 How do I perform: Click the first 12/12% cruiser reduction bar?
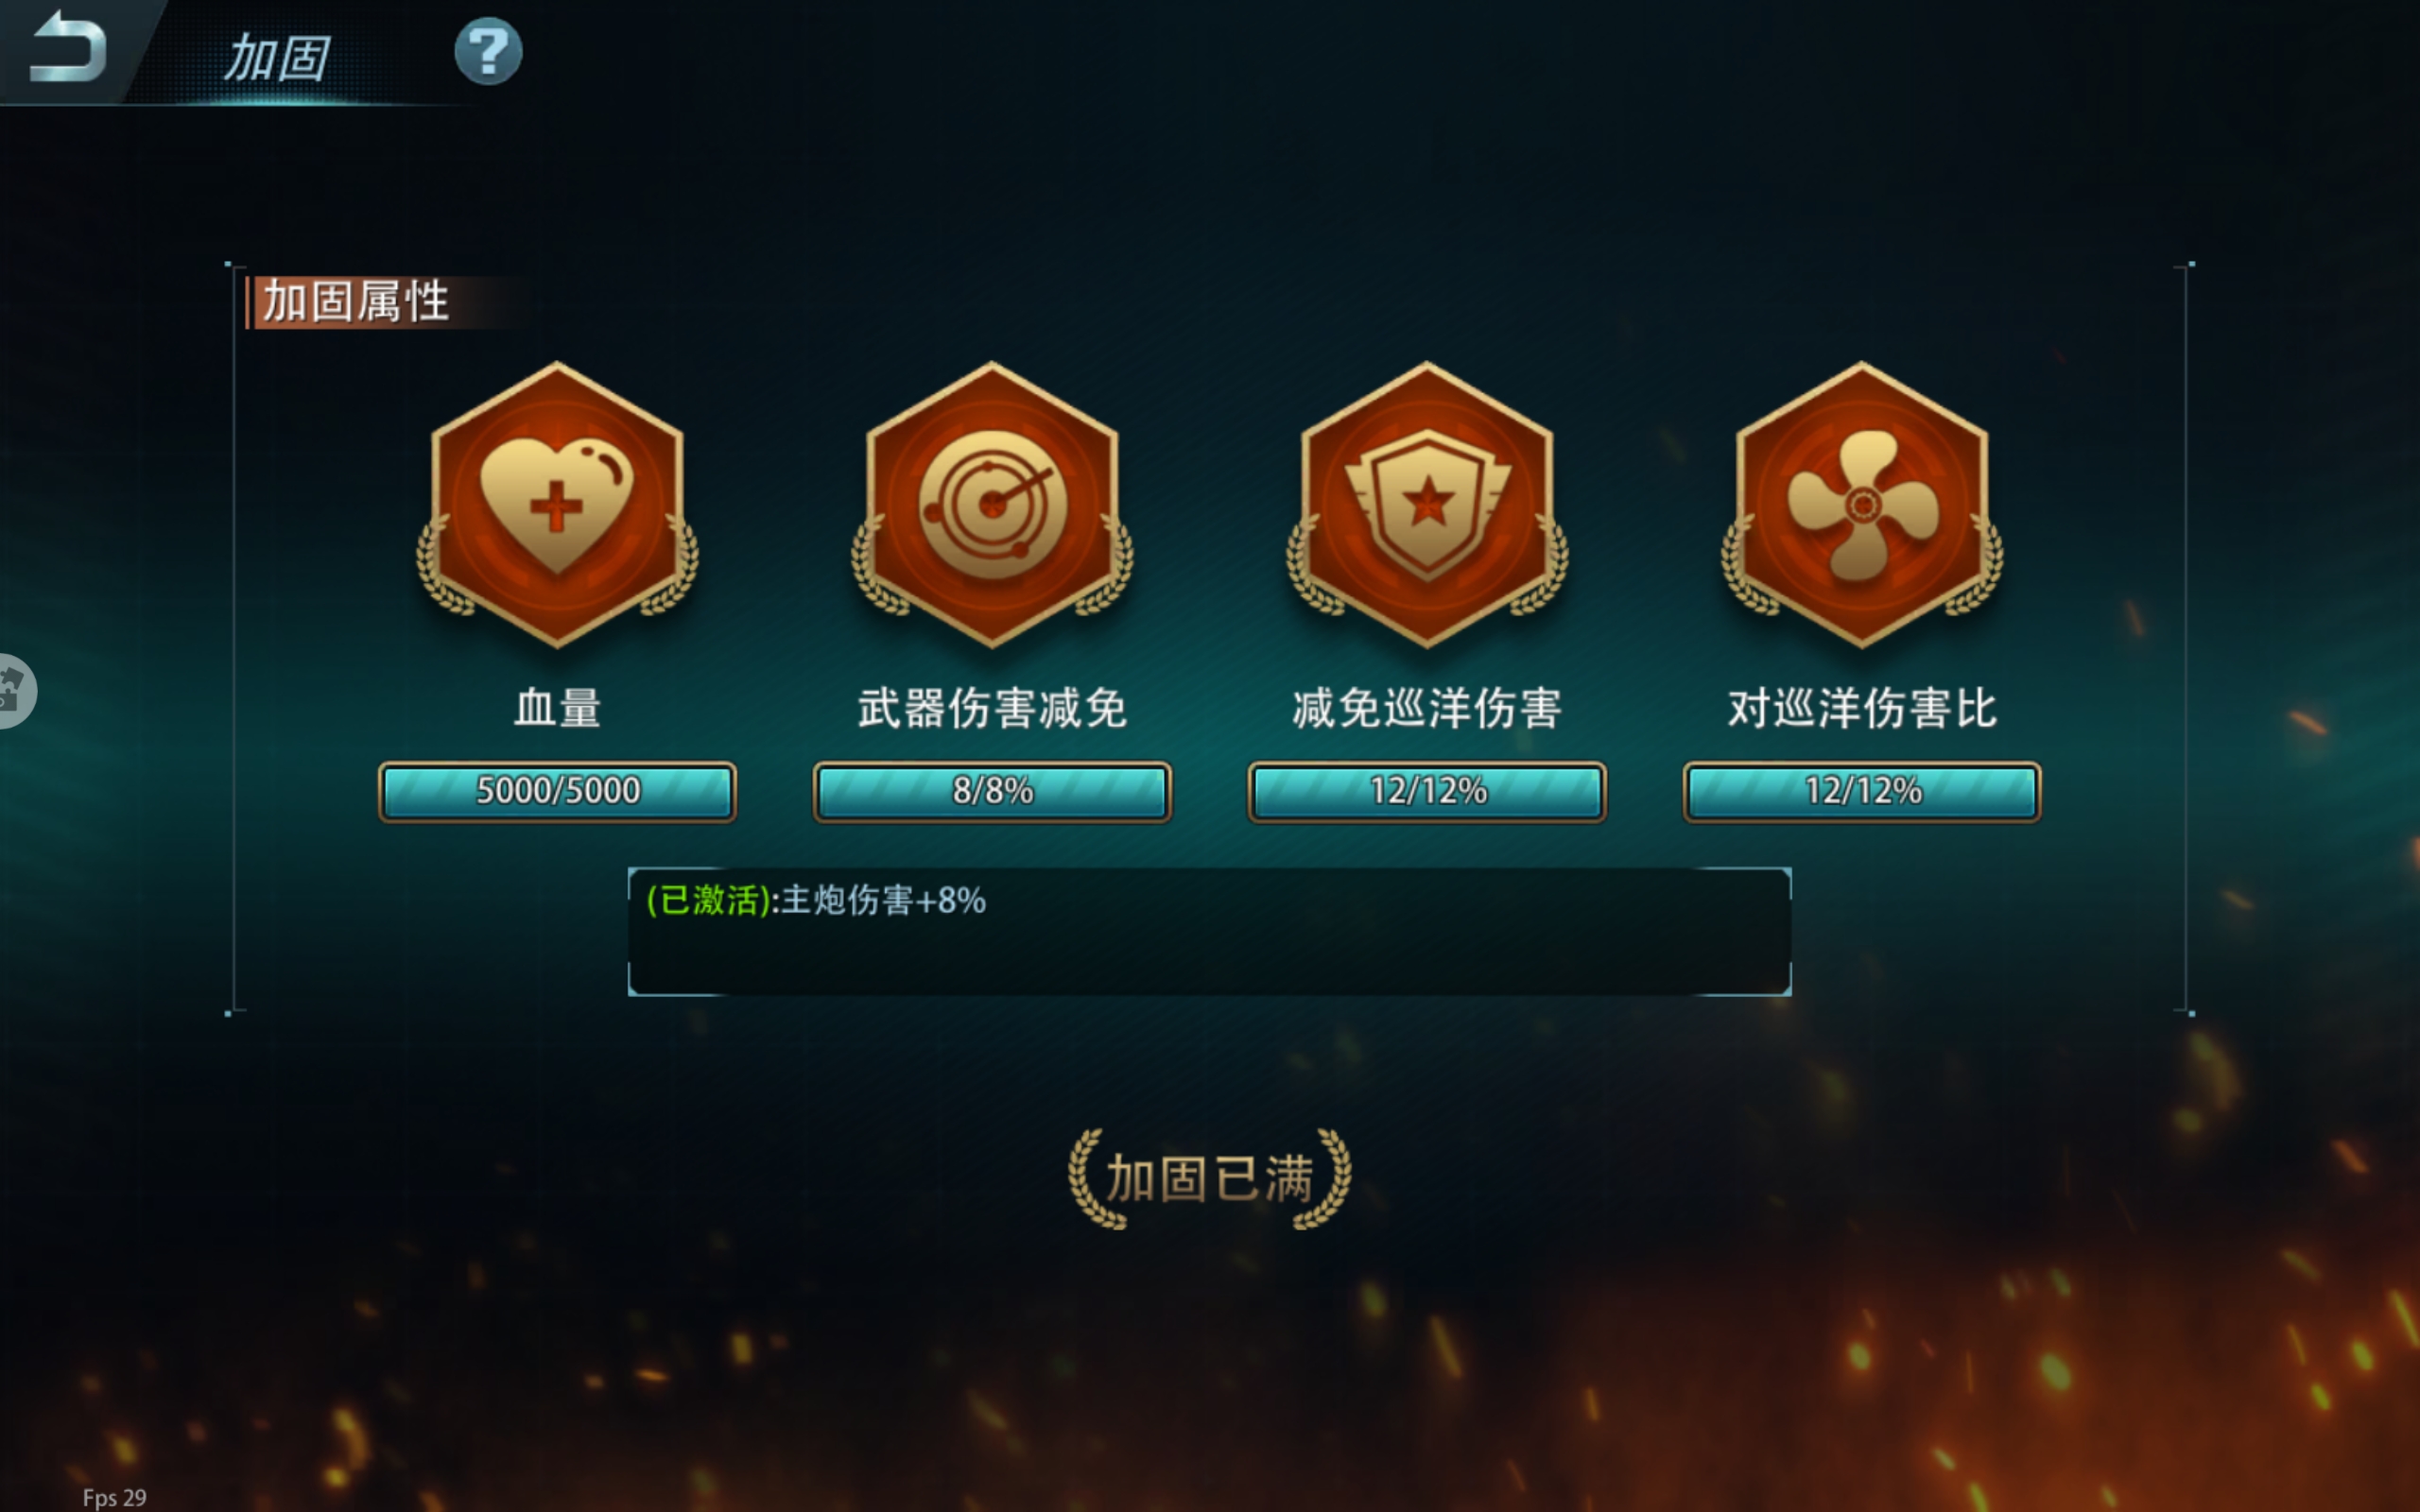click(1427, 792)
